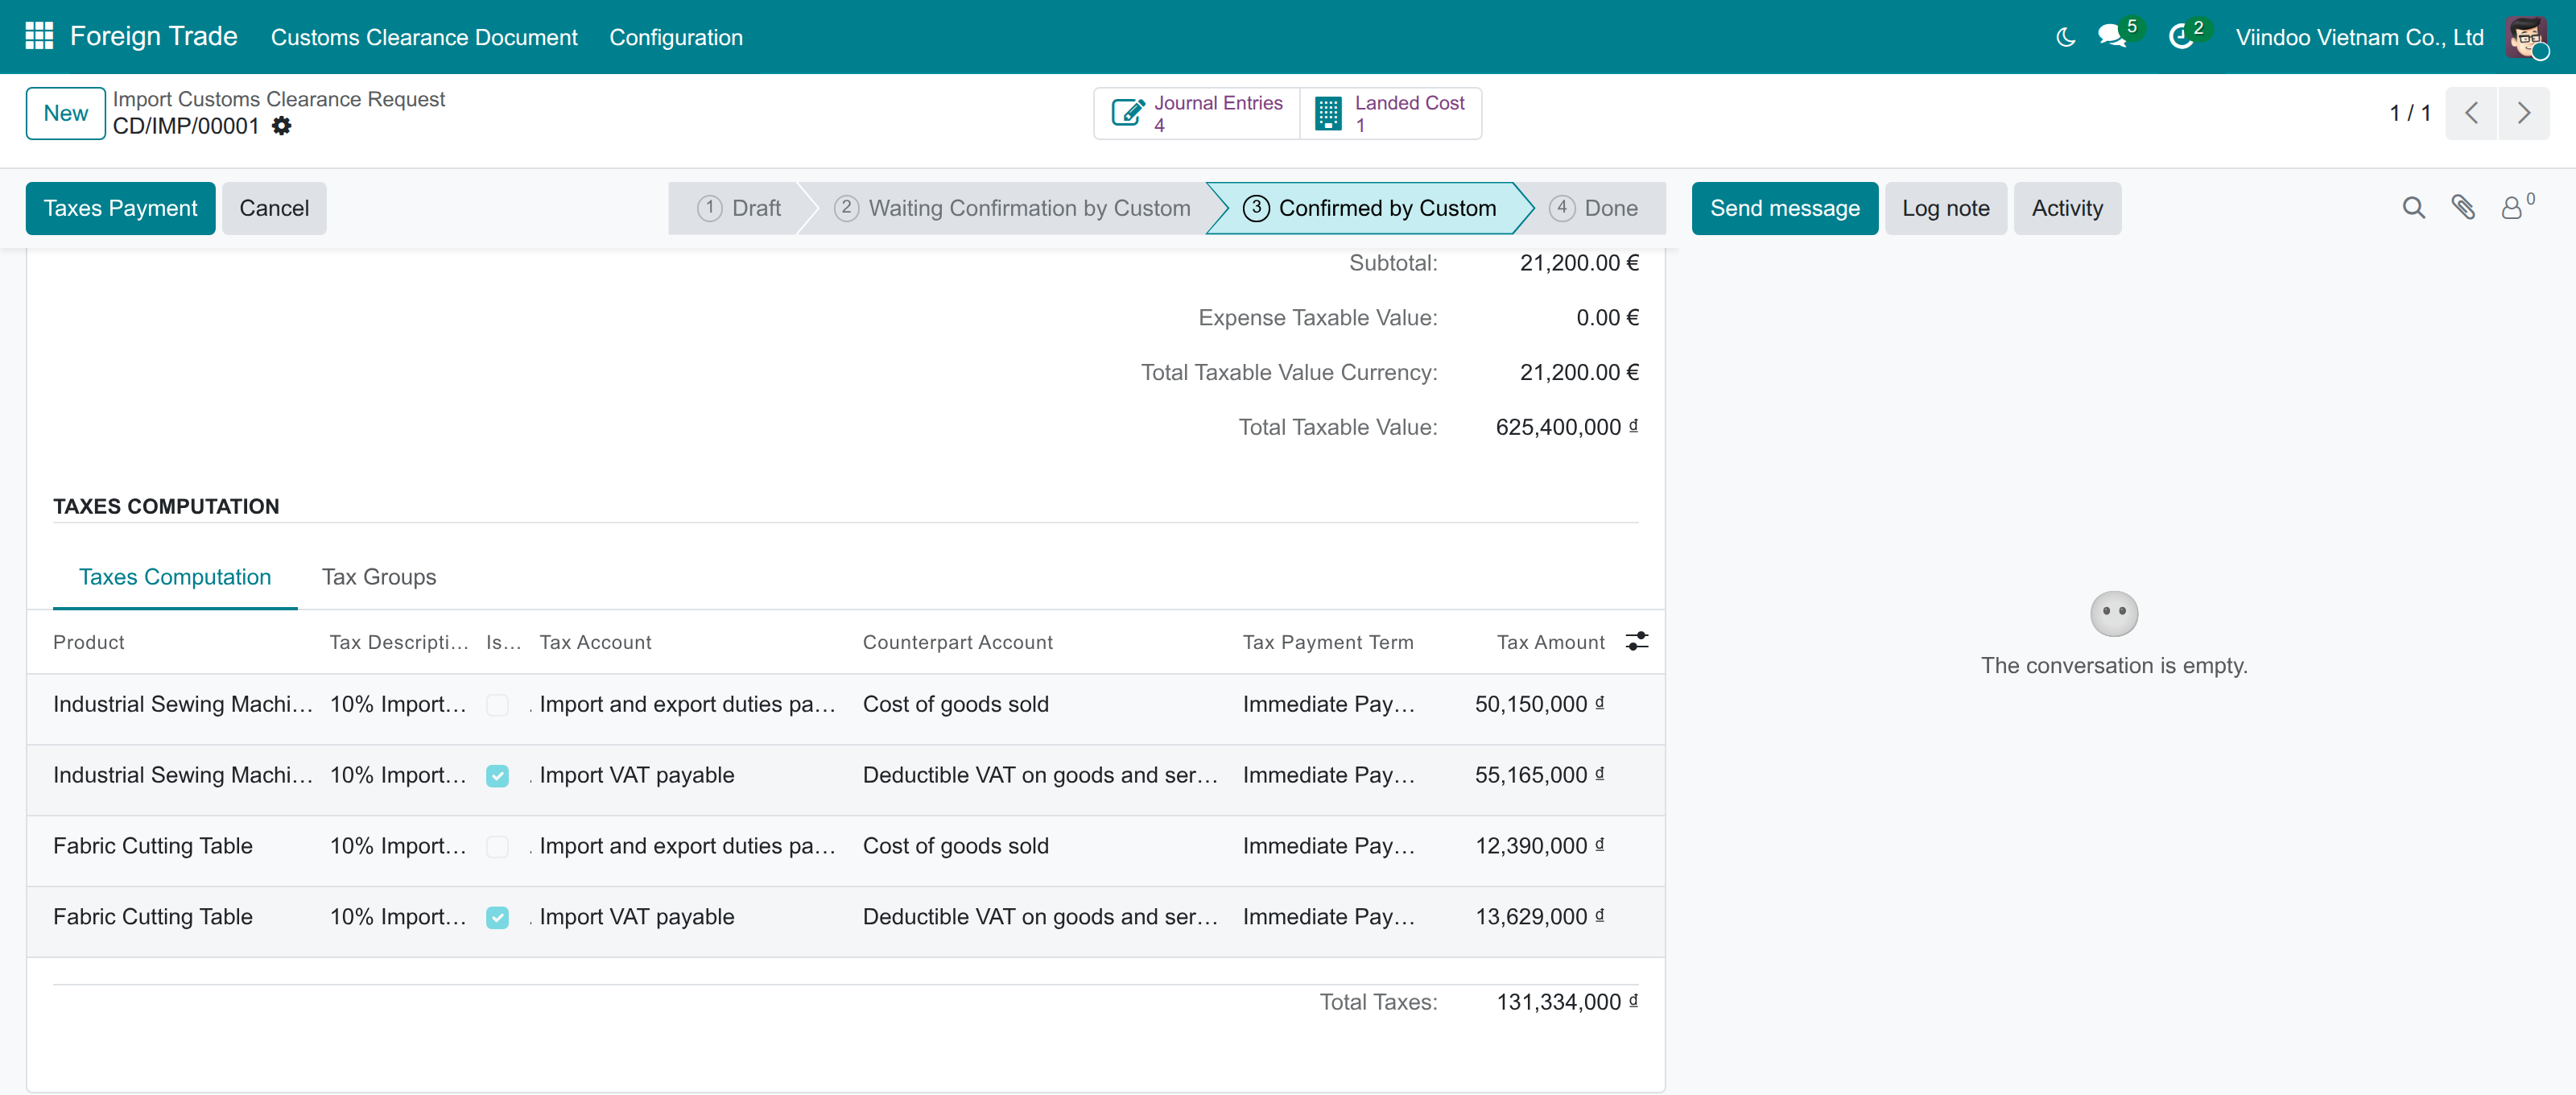Open the gear actions menu beside CD/IMP/00001

click(x=282, y=126)
